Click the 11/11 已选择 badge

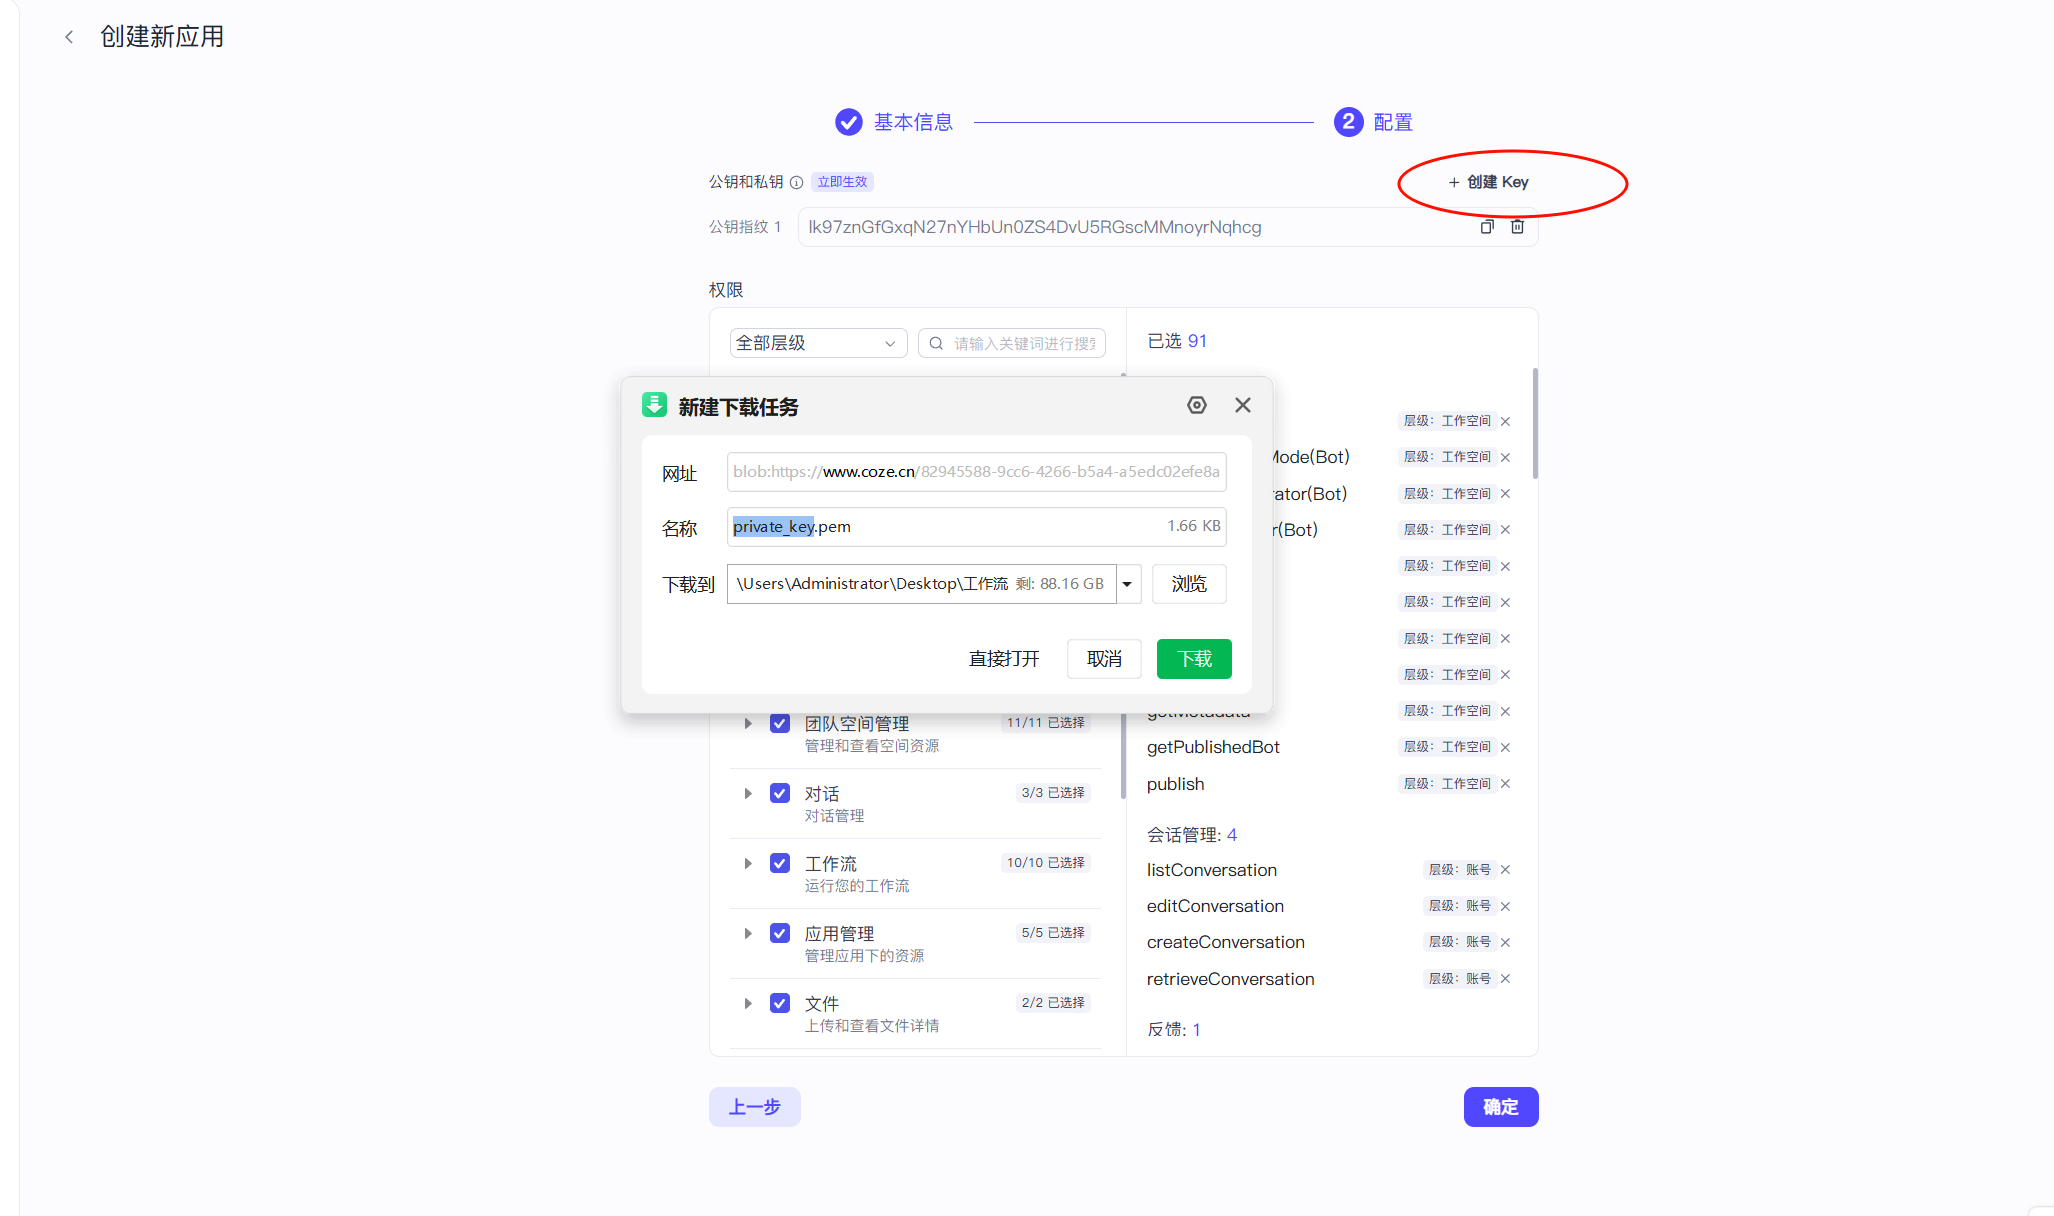1046,723
